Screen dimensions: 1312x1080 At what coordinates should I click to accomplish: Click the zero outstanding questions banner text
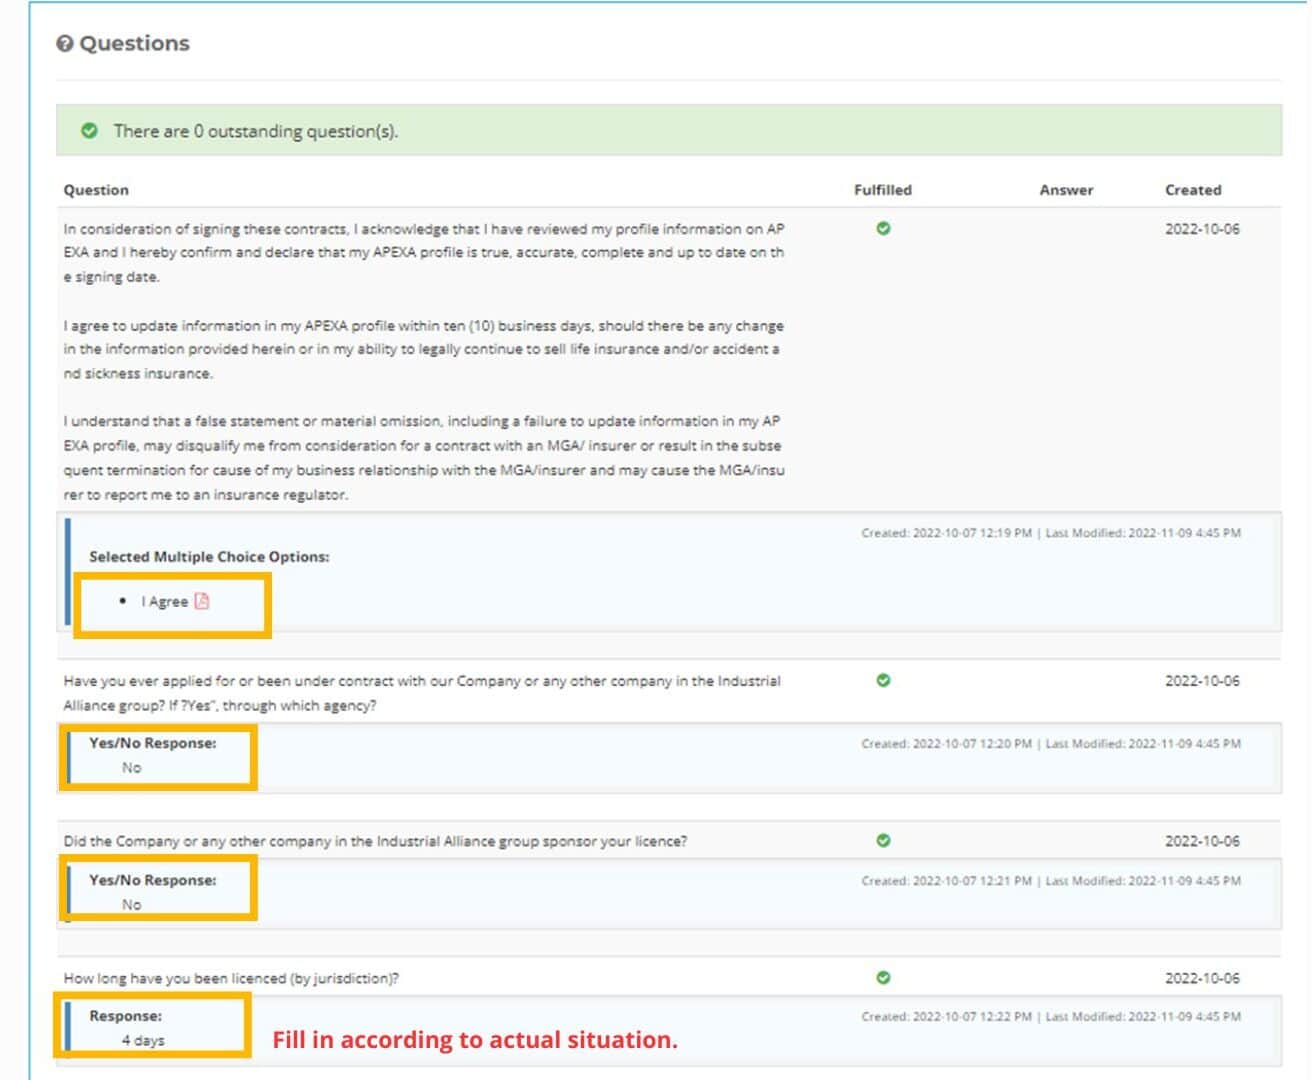point(255,131)
